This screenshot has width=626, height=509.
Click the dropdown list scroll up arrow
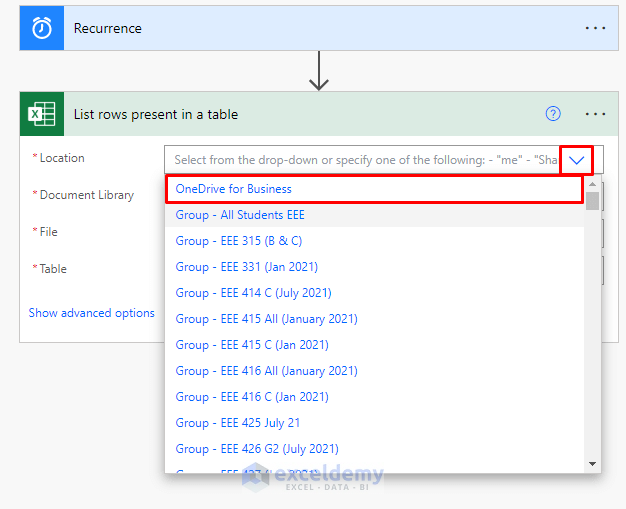(x=592, y=184)
